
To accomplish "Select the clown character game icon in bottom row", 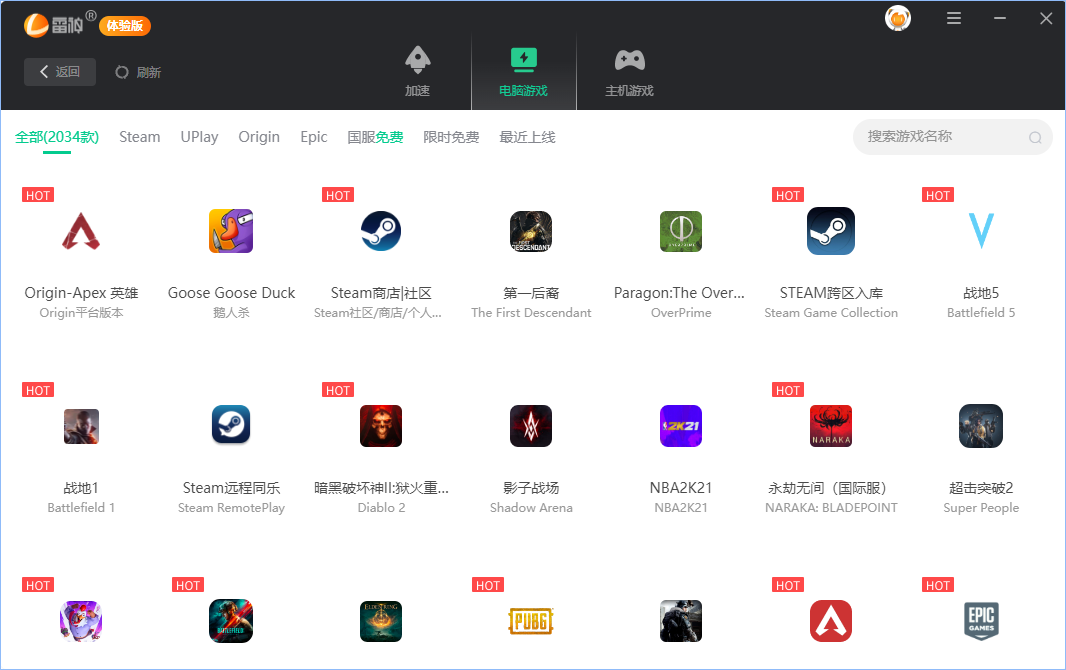I will coord(81,621).
